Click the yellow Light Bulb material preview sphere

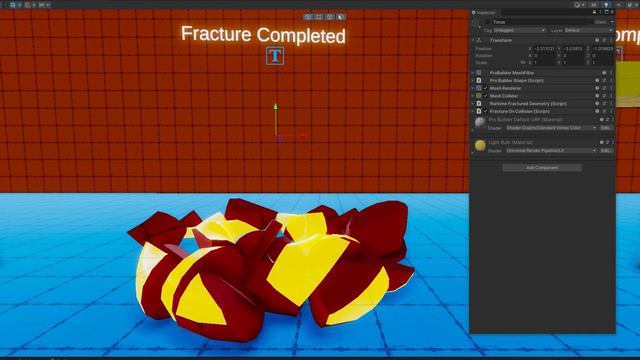[x=480, y=145]
